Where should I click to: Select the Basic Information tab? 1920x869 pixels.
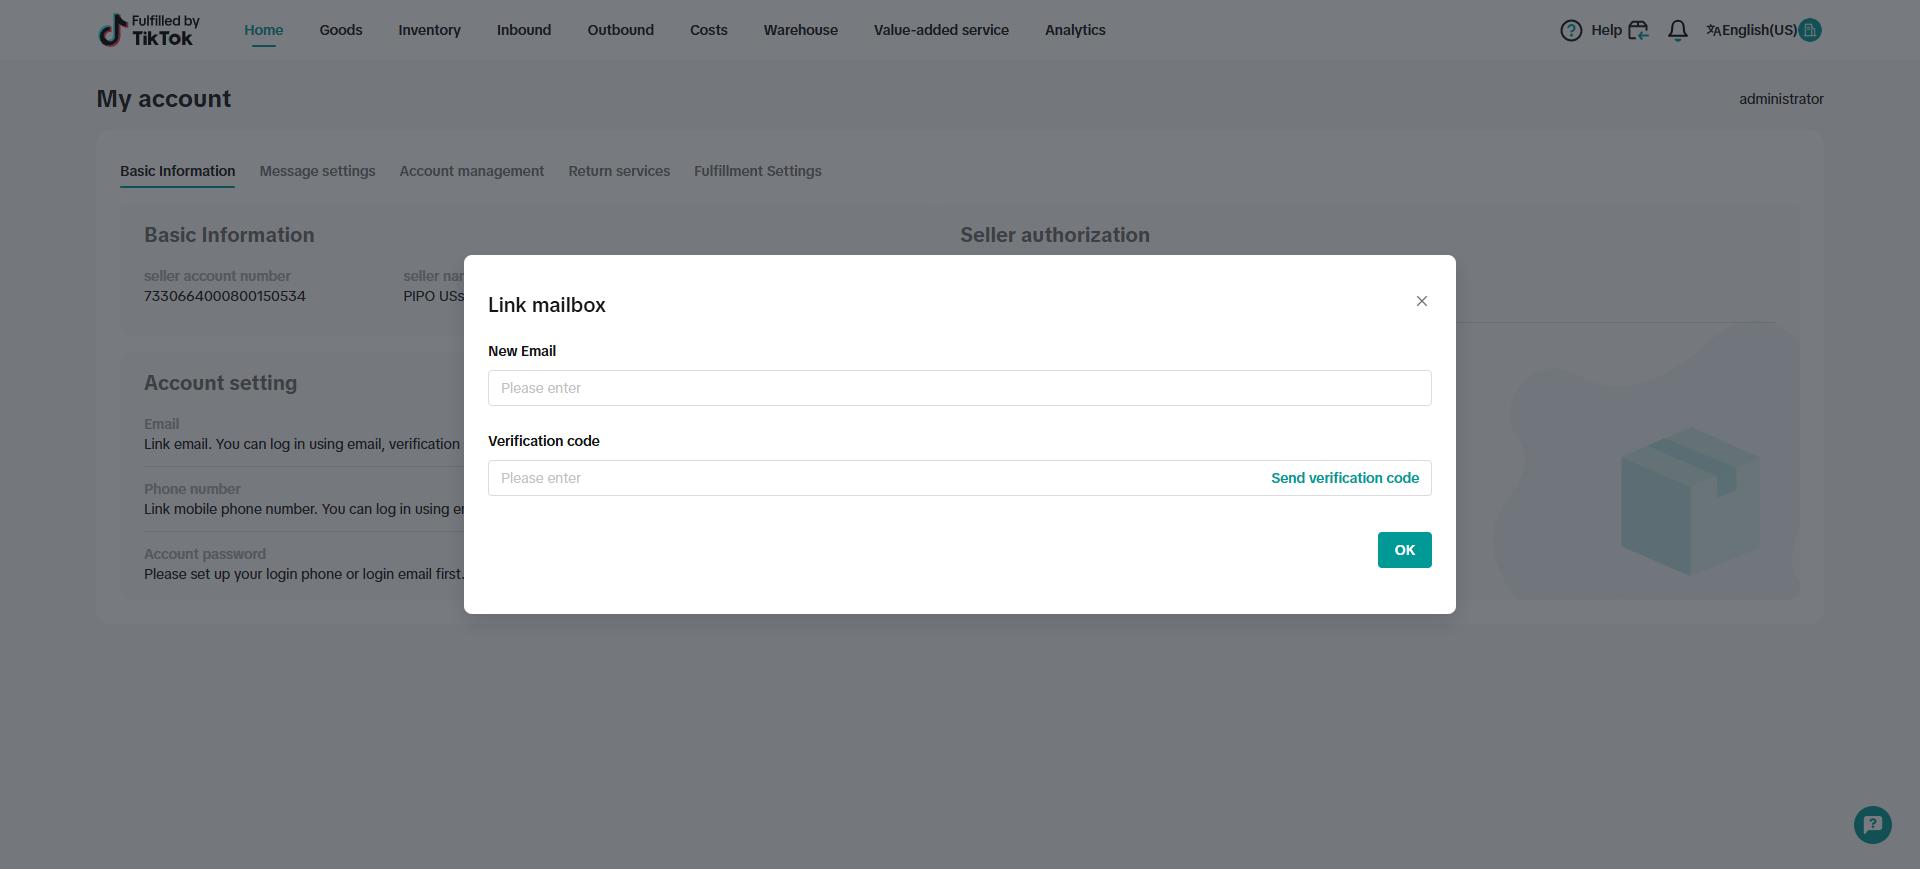click(178, 171)
